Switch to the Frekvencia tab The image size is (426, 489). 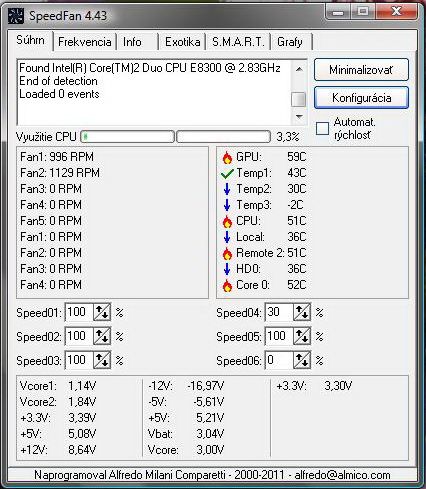[x=85, y=42]
